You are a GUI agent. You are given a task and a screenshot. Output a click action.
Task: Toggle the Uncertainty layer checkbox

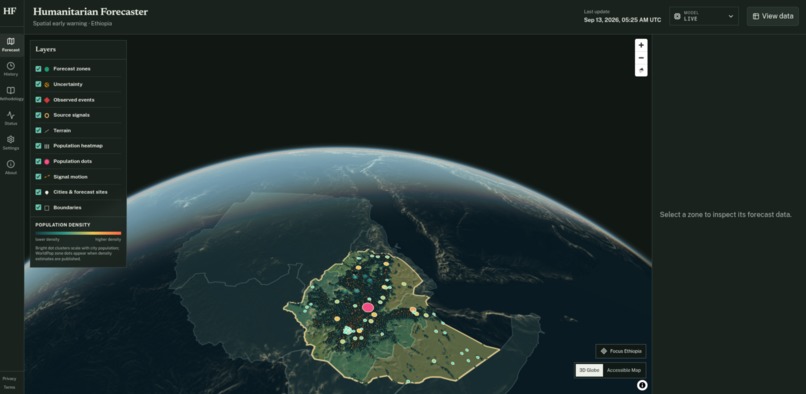[38, 84]
